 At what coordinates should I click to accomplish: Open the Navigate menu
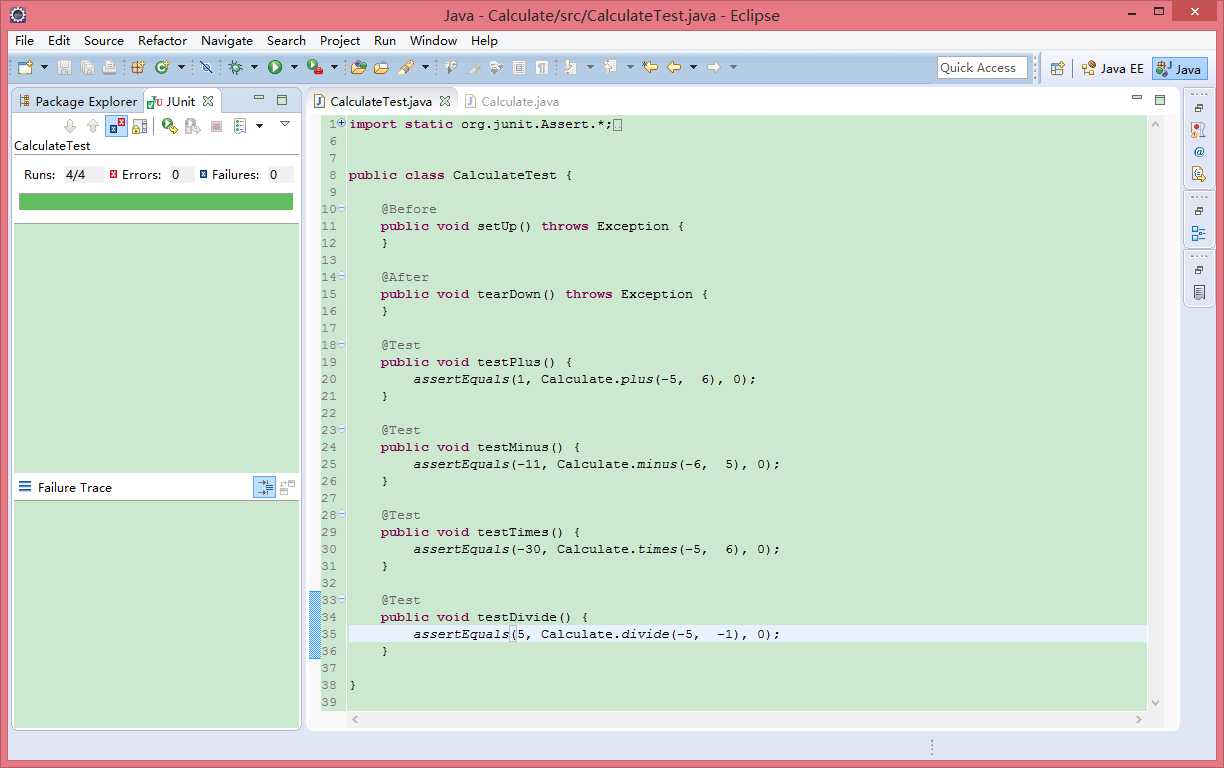click(227, 41)
